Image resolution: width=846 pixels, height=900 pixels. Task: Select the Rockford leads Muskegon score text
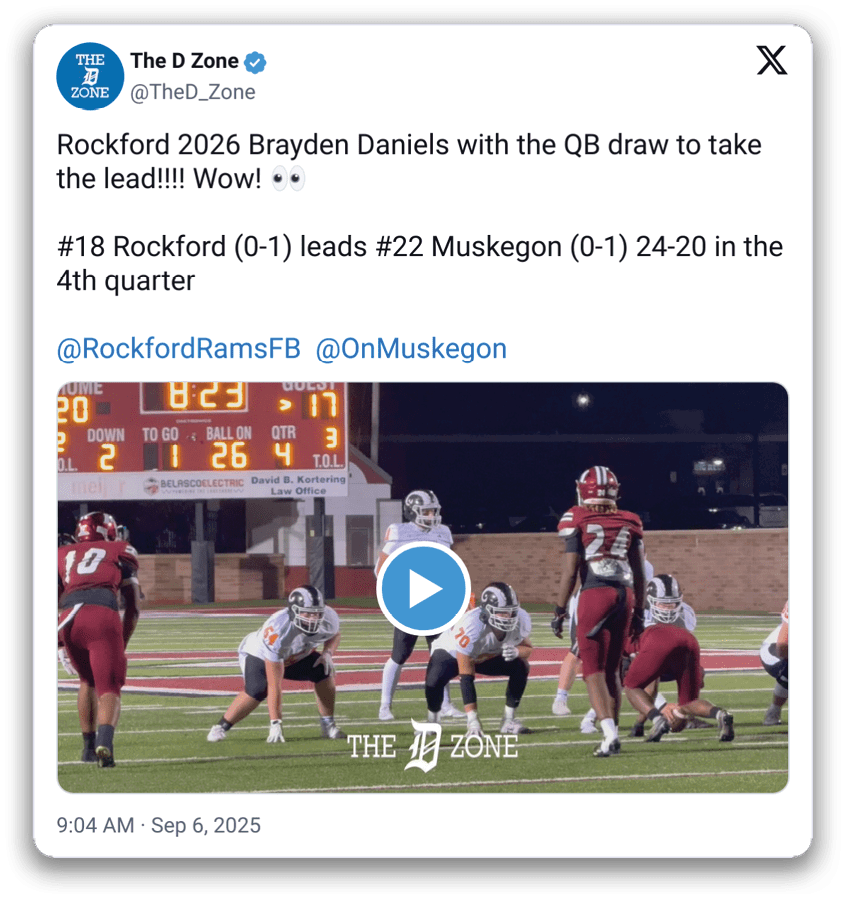420,263
